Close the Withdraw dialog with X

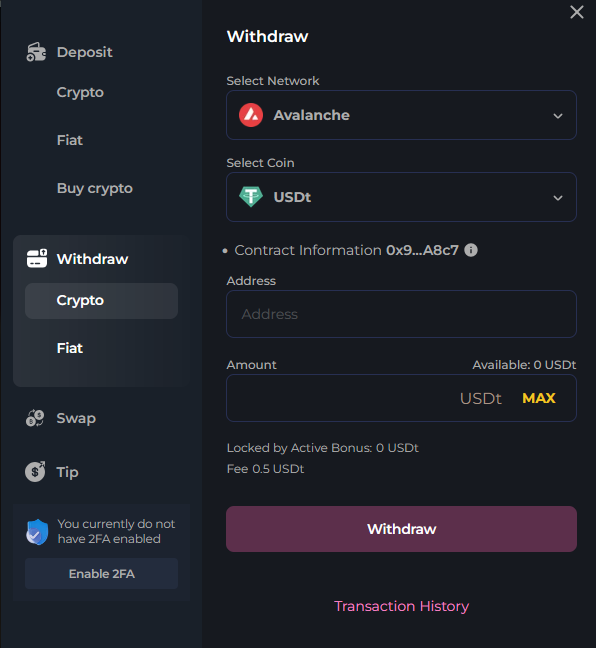click(x=577, y=12)
